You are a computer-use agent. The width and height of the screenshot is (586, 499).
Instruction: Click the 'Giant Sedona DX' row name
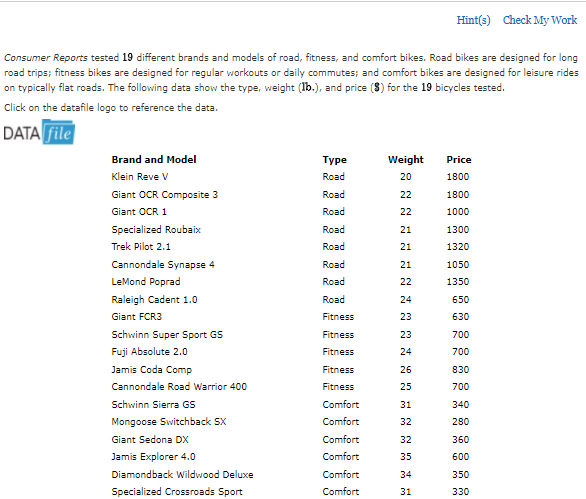tap(150, 440)
